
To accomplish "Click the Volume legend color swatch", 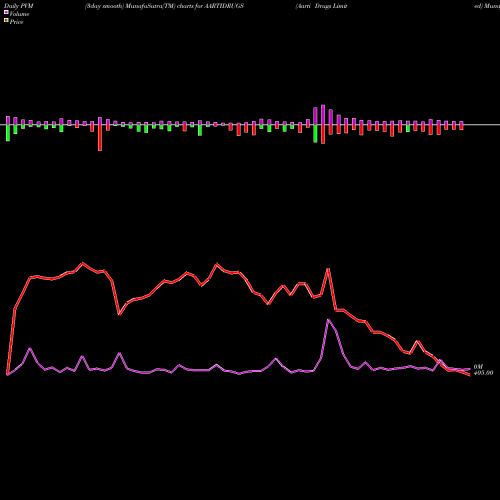I will pos(6,13).
